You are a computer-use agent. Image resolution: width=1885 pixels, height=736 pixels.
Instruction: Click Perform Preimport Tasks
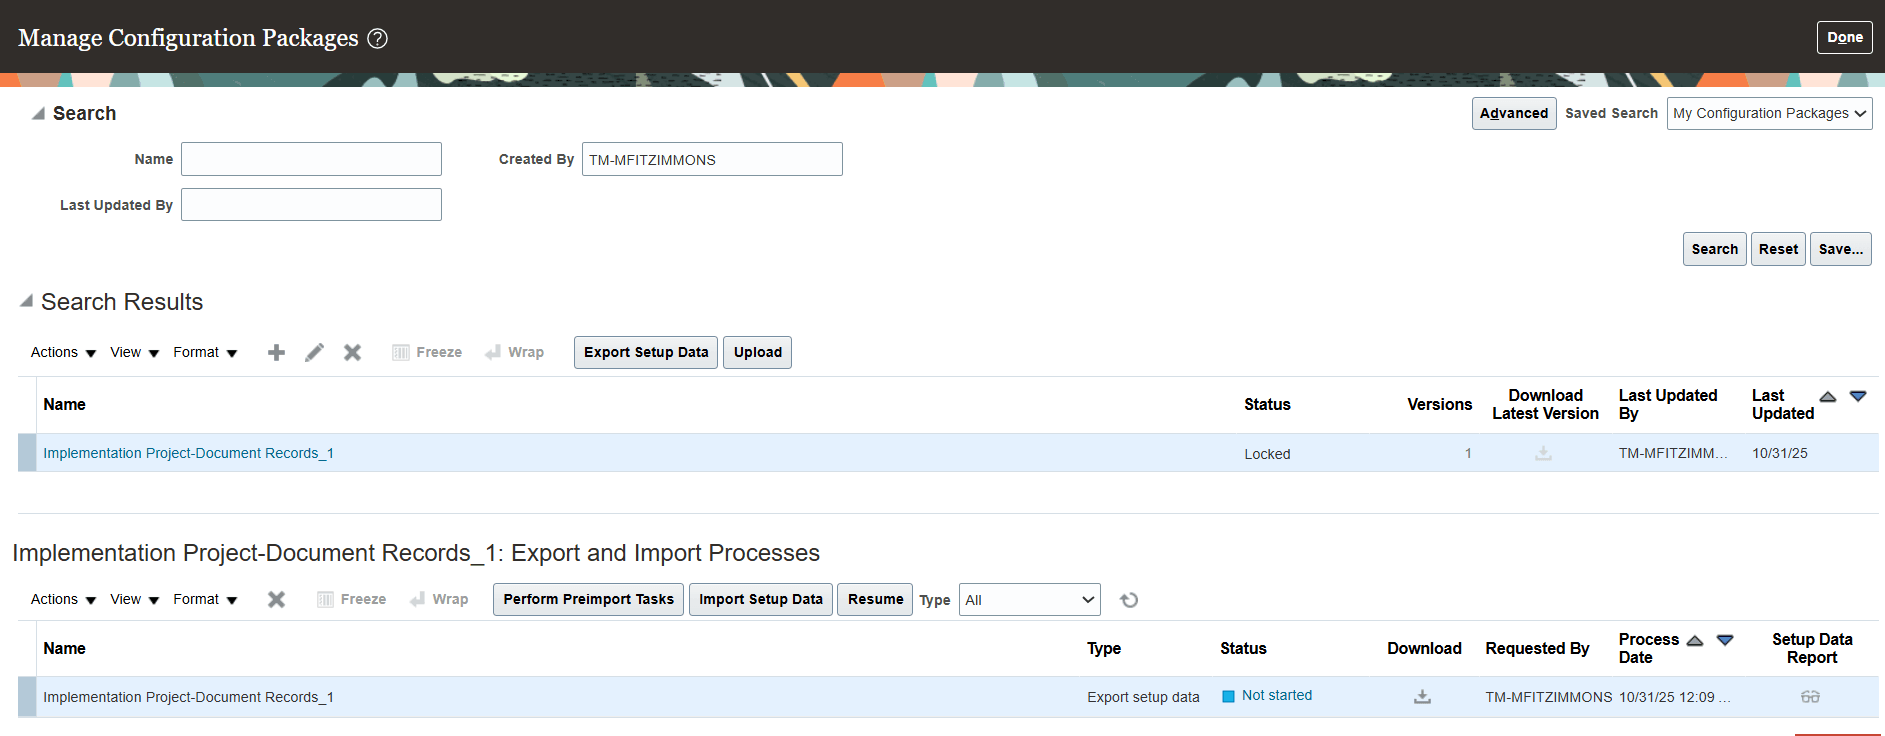588,599
